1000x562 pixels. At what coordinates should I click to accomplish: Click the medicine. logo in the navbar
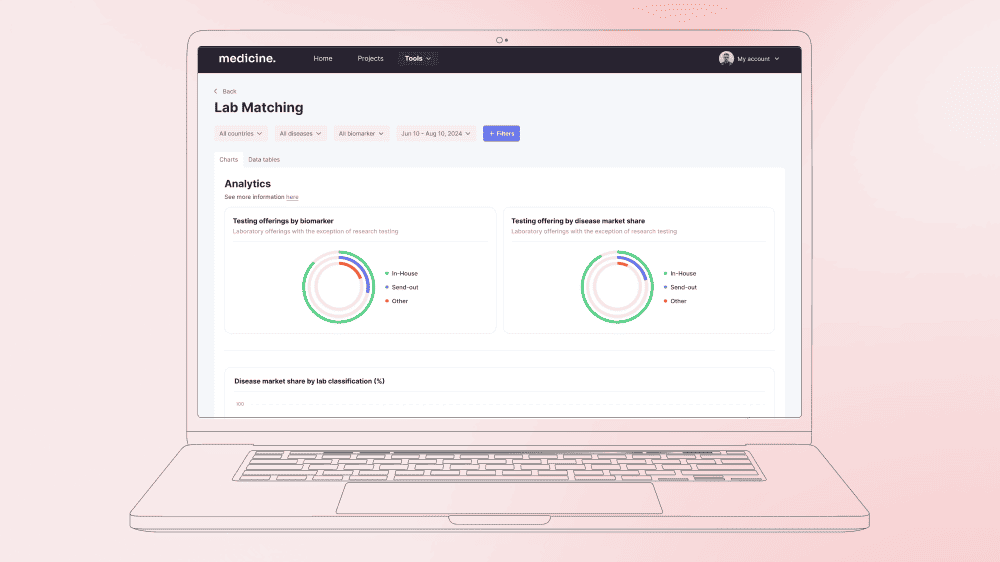point(247,59)
